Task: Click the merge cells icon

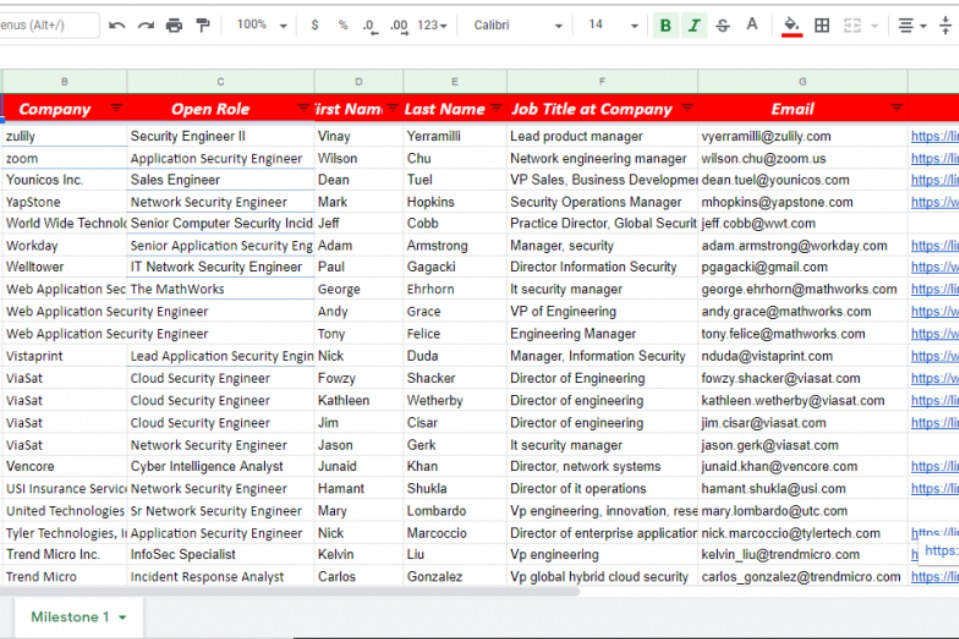Action: 852,25
